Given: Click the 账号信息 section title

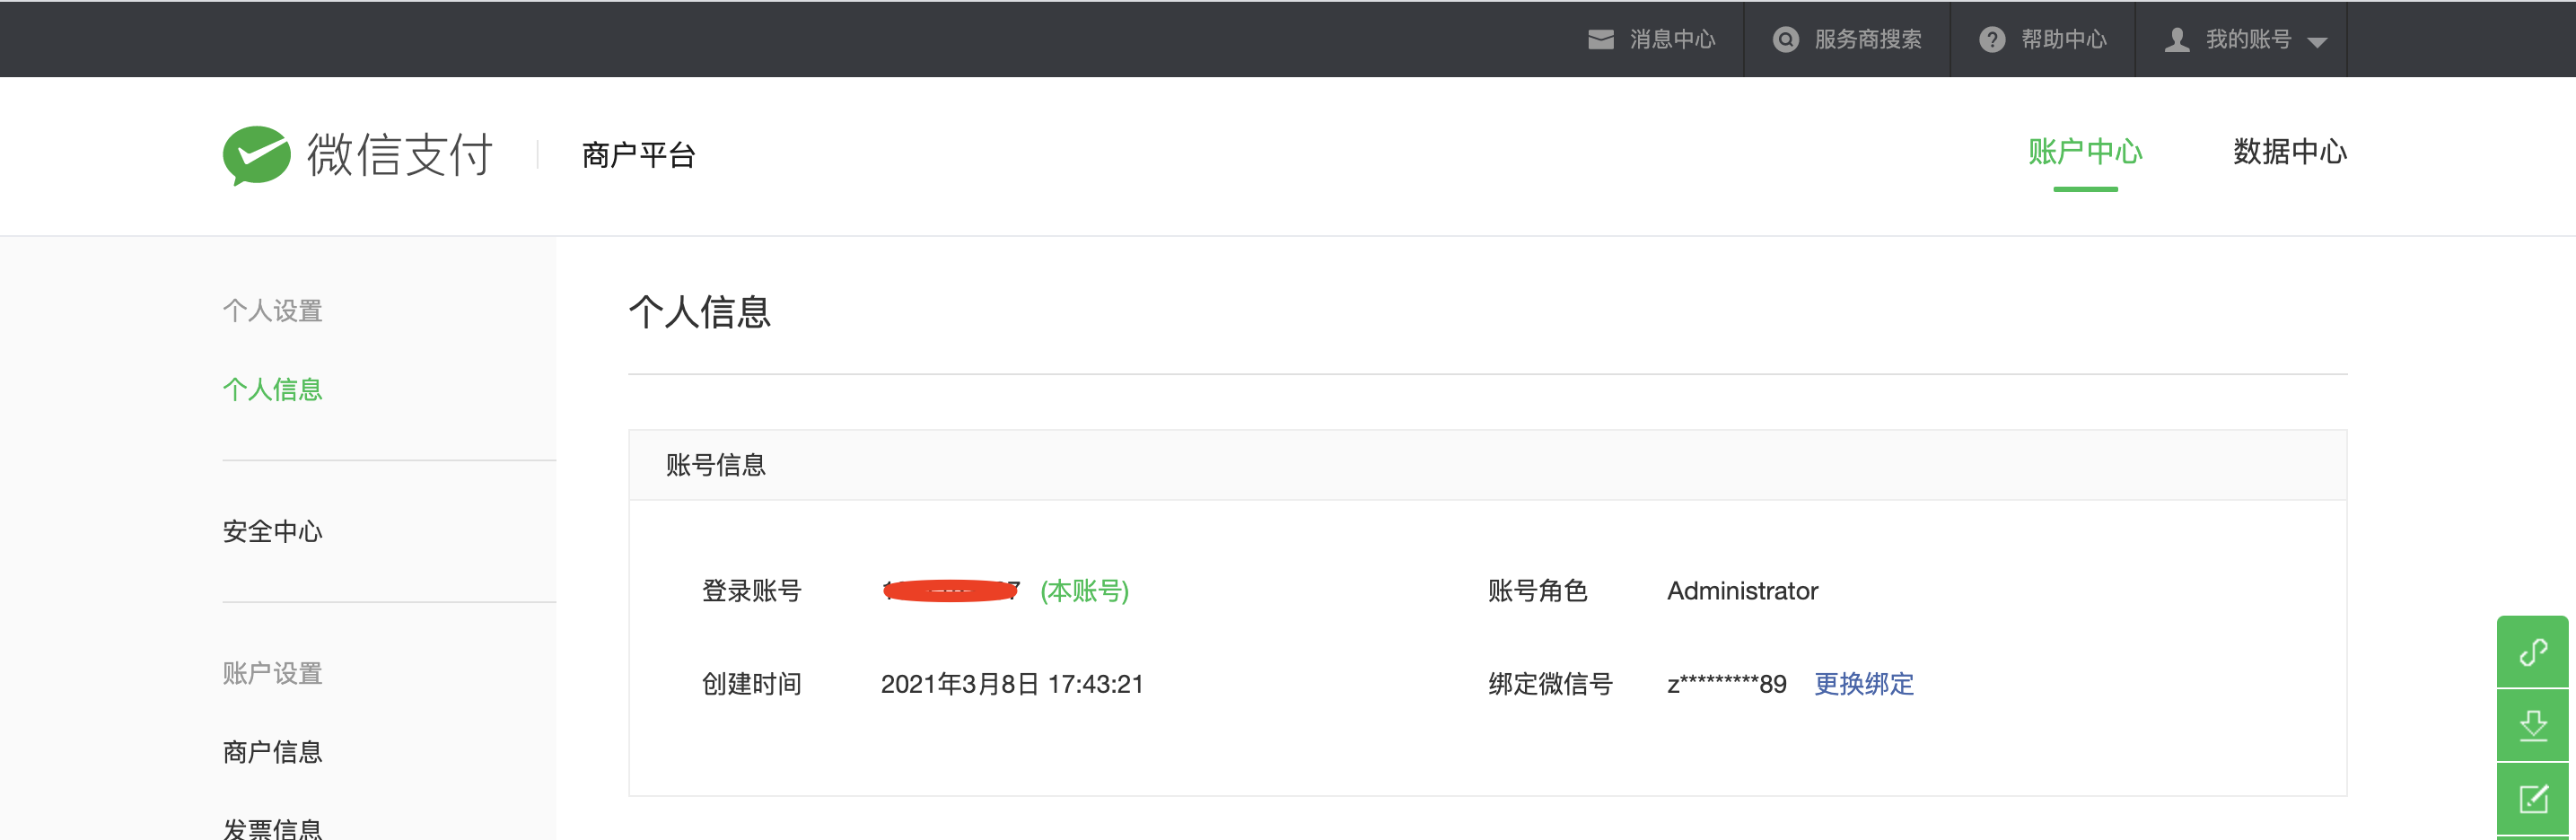Looking at the screenshot, I should tap(716, 465).
